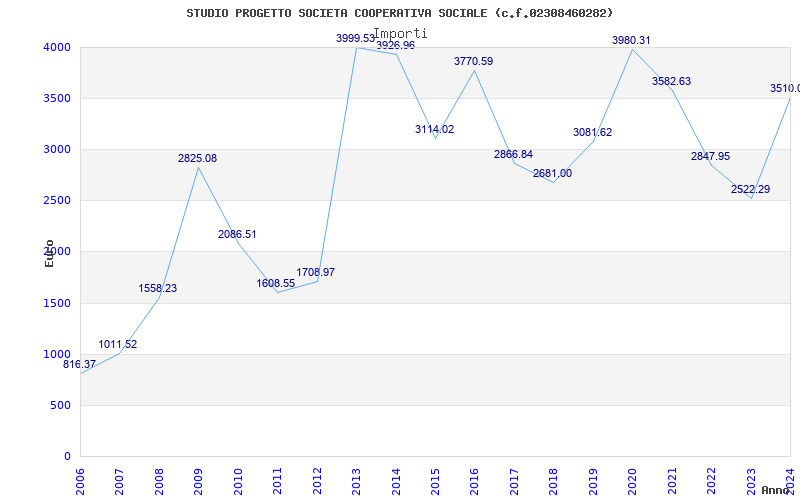Click x-axis year label 2007

coord(119,482)
